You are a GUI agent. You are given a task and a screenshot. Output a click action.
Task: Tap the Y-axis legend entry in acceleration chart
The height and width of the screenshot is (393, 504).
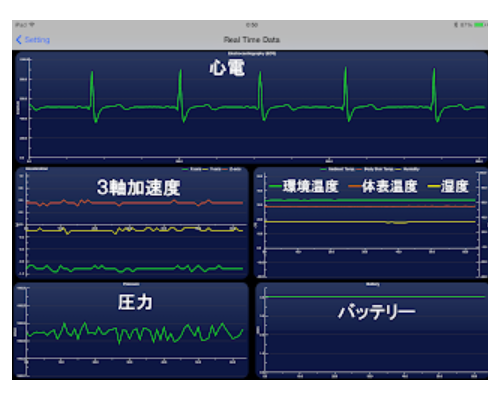(212, 169)
